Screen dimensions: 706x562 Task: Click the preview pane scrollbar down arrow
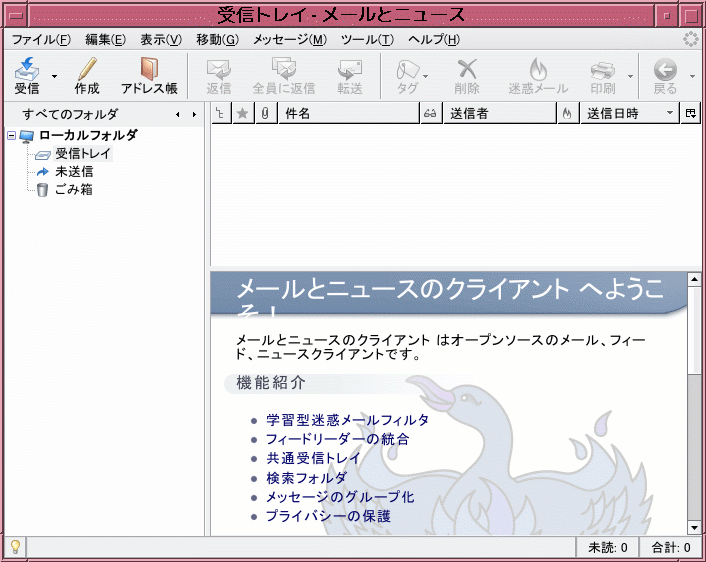tap(694, 528)
